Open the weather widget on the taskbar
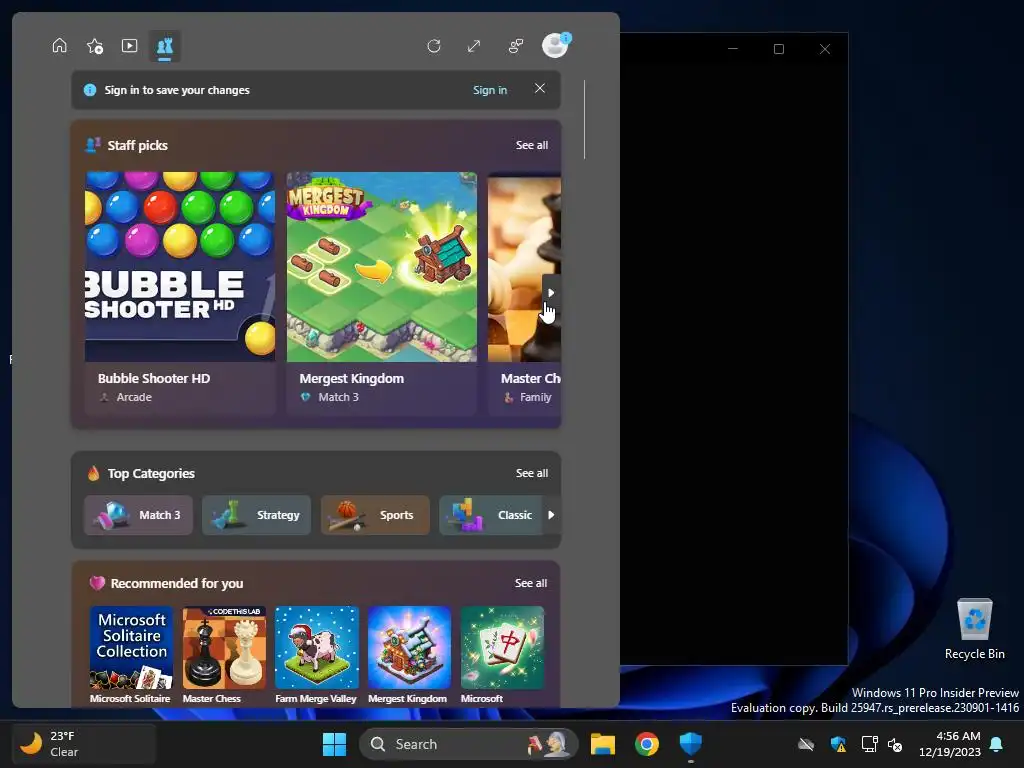This screenshot has width=1024, height=768. [x=84, y=744]
